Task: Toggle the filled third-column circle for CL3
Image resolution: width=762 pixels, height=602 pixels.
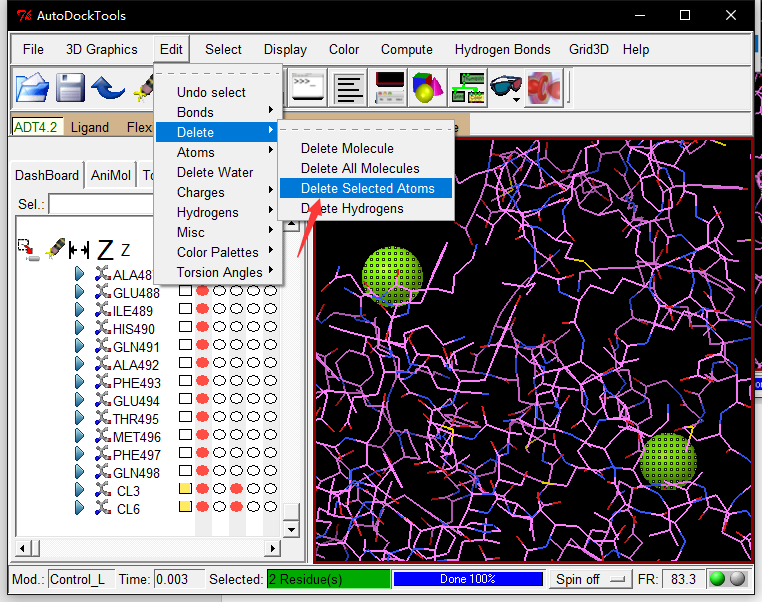Action: tap(237, 488)
